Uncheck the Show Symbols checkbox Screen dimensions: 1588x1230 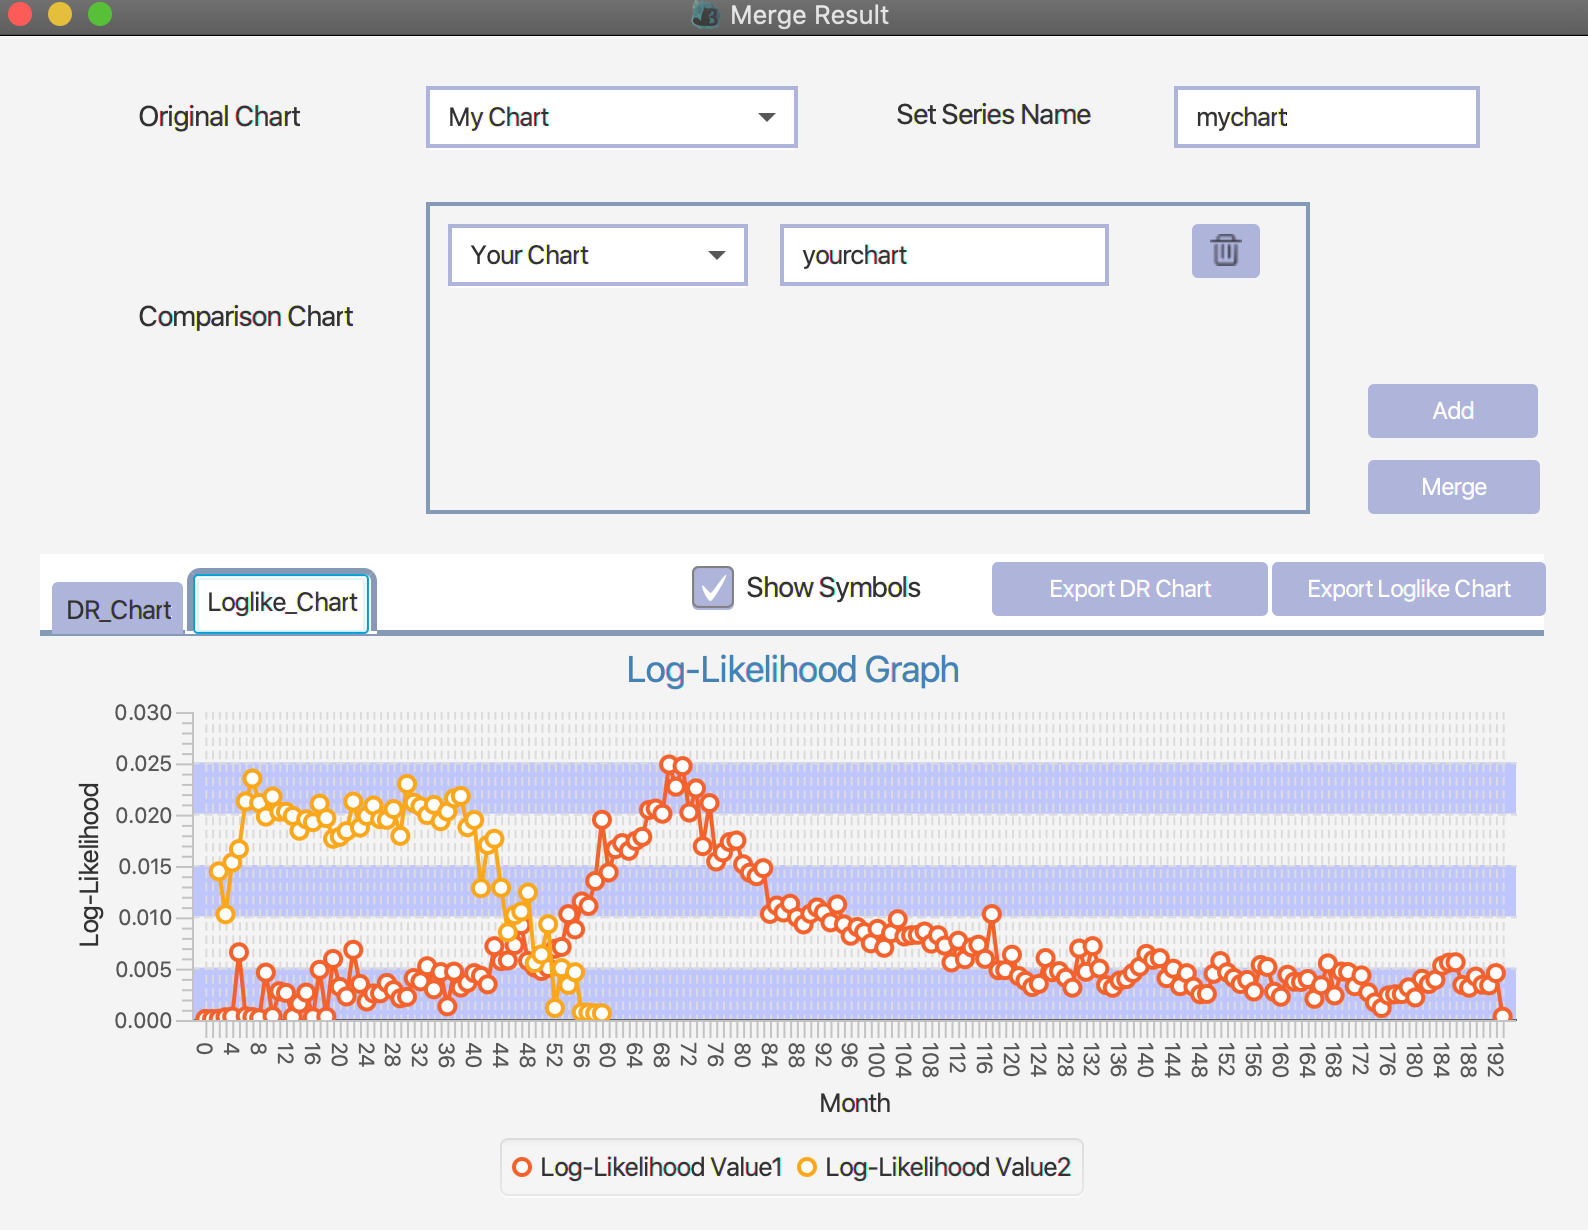click(713, 587)
